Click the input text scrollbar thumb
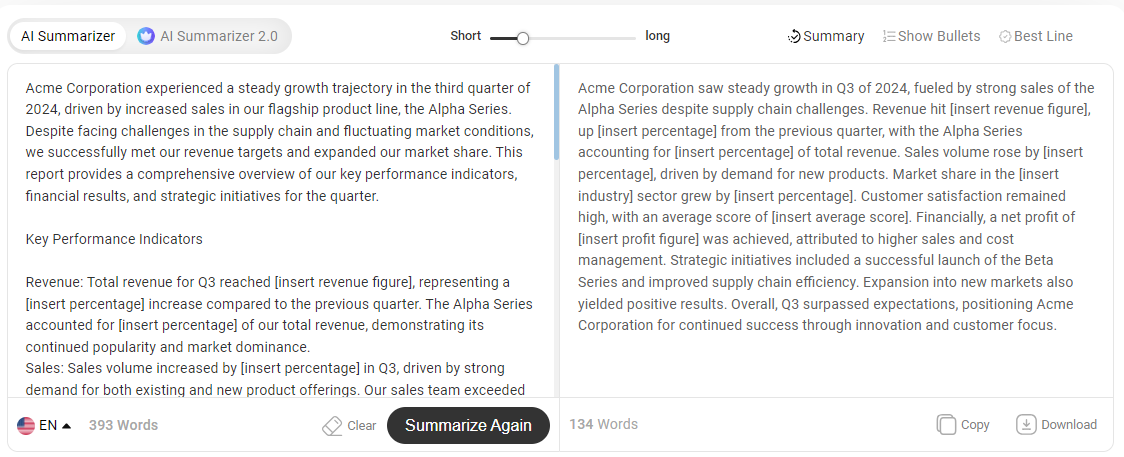 tap(556, 112)
